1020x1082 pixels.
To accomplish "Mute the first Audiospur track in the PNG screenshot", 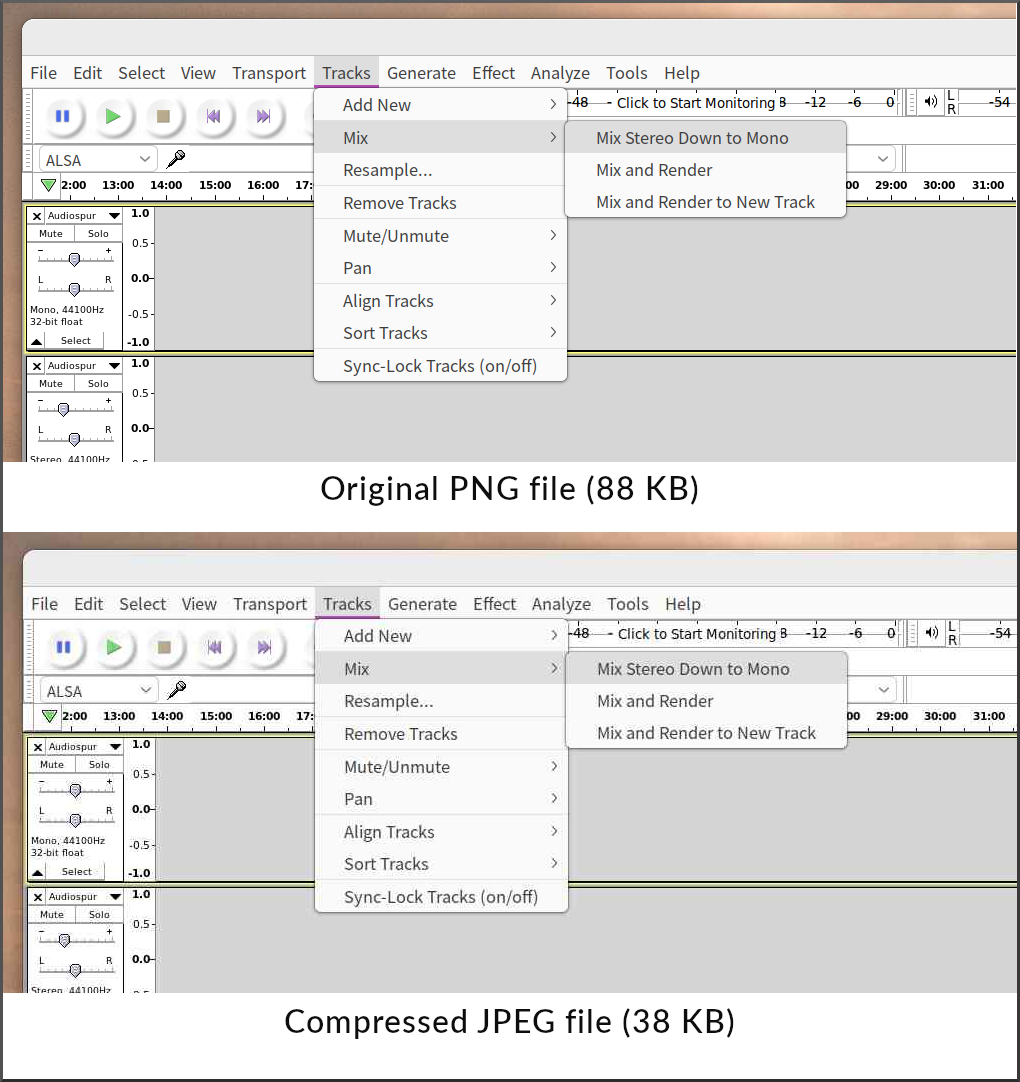I will point(50,233).
